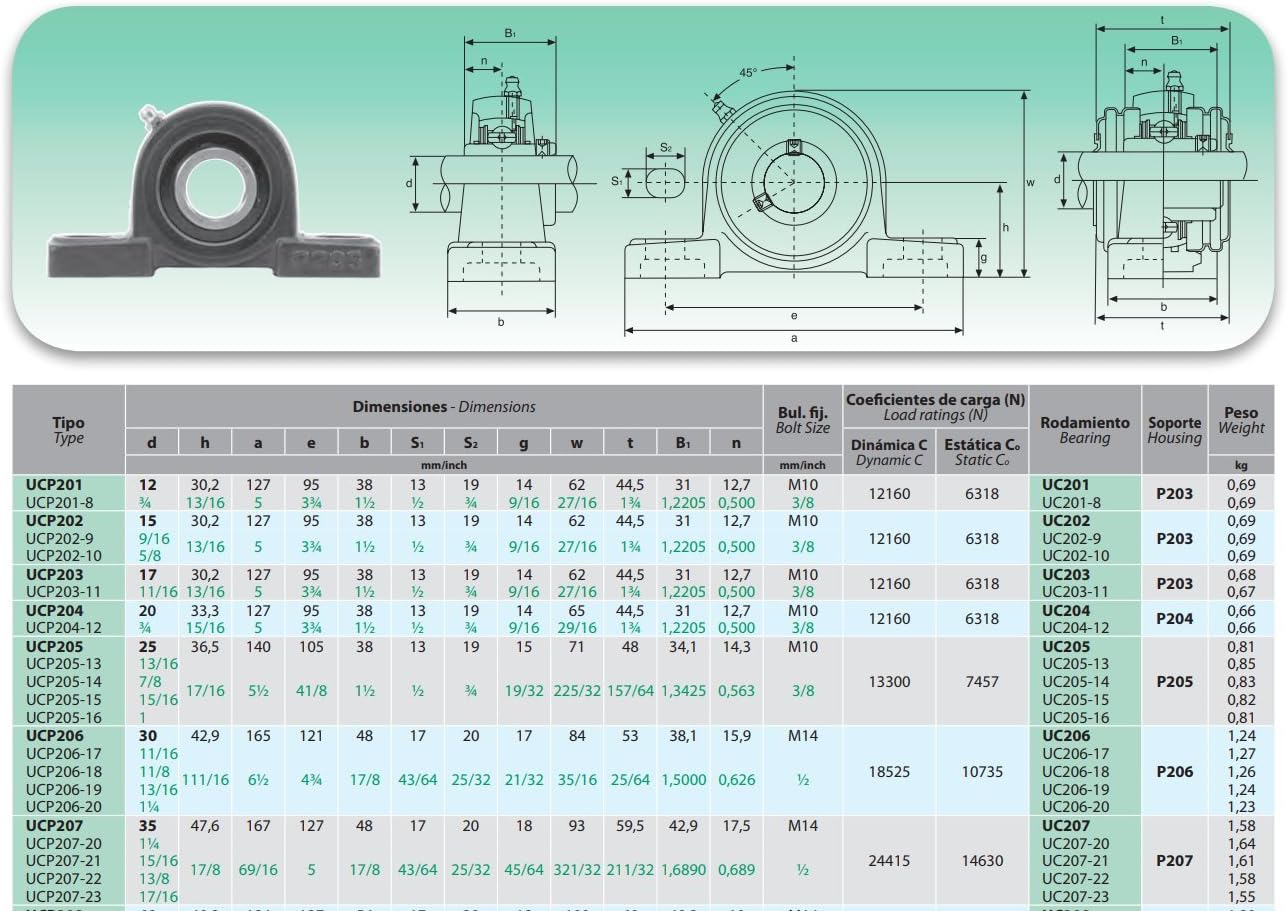Click the 'h' dimension column header
The image size is (1288, 911).
(205, 443)
